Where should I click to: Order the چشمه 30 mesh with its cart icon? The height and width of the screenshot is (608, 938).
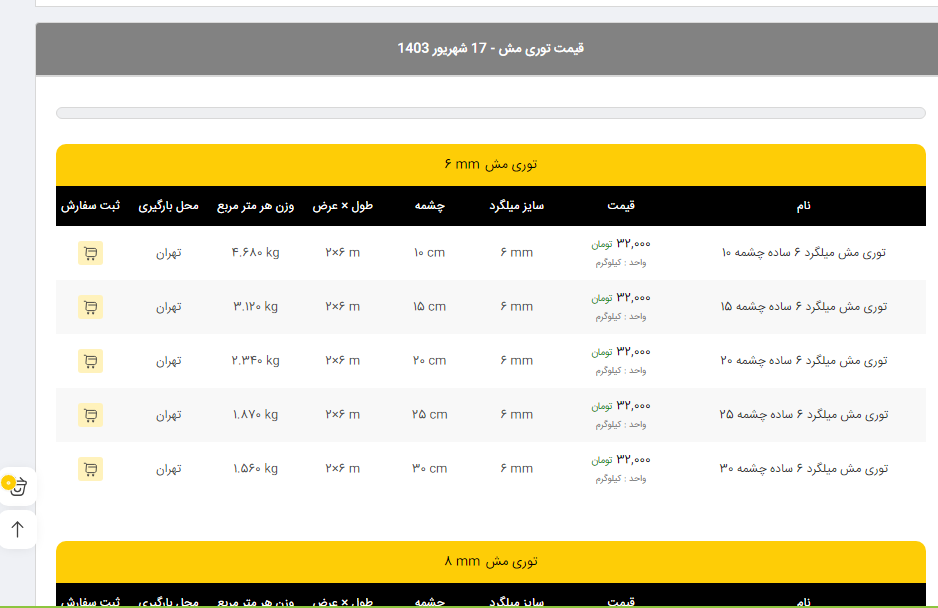coord(90,468)
